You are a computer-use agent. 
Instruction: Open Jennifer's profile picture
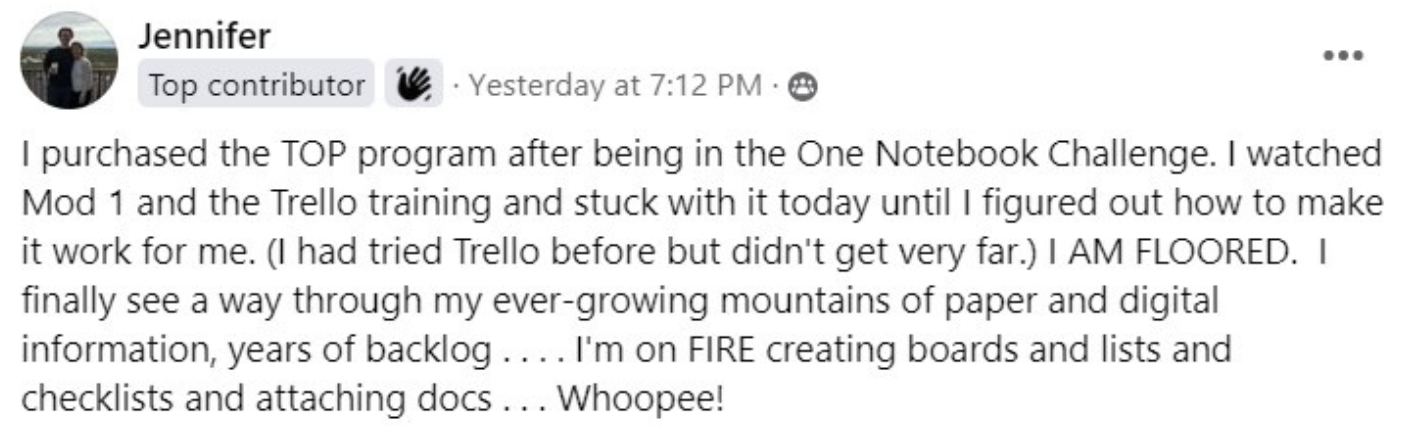pos(68,60)
